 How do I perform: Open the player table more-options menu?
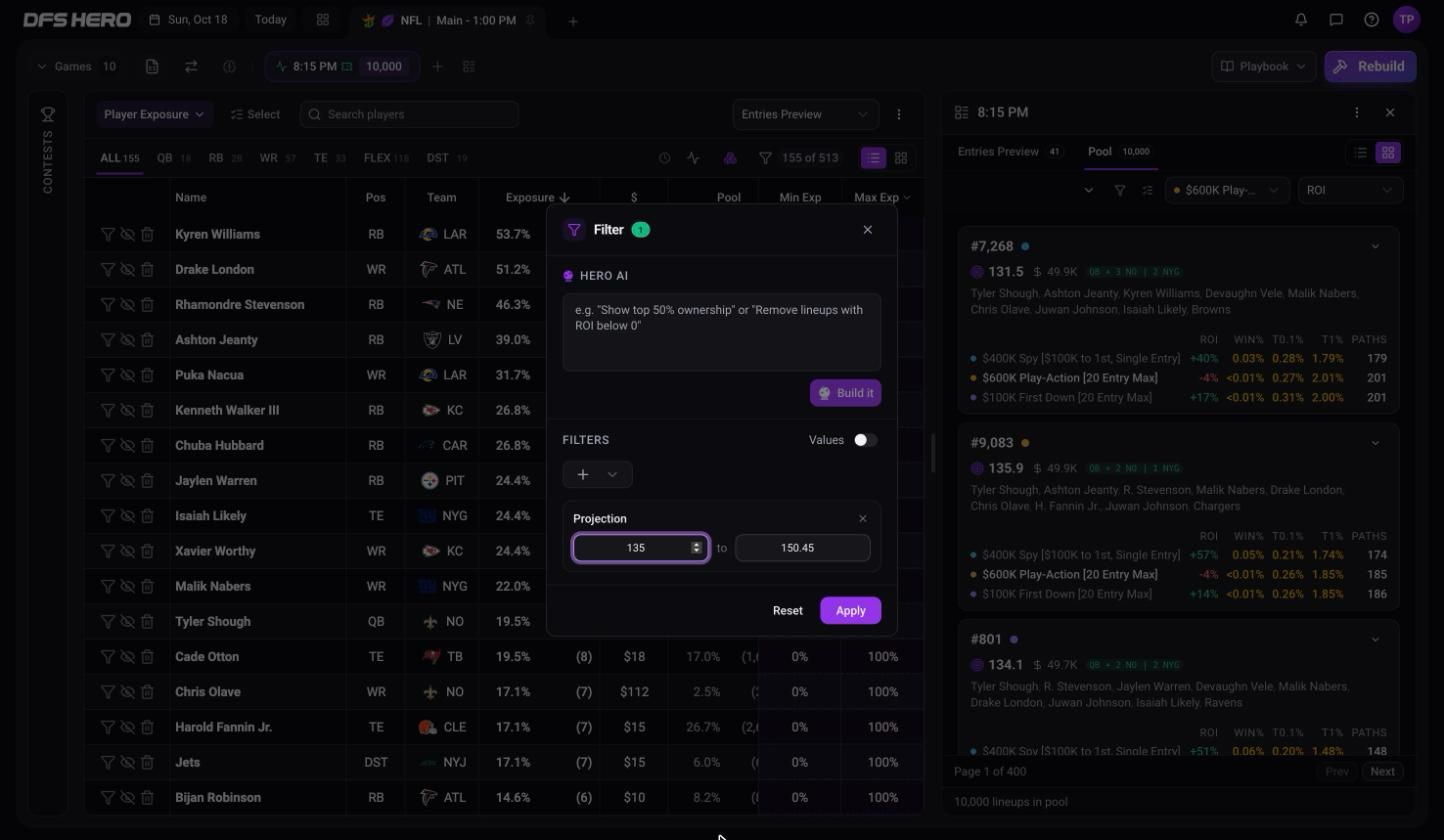click(899, 114)
